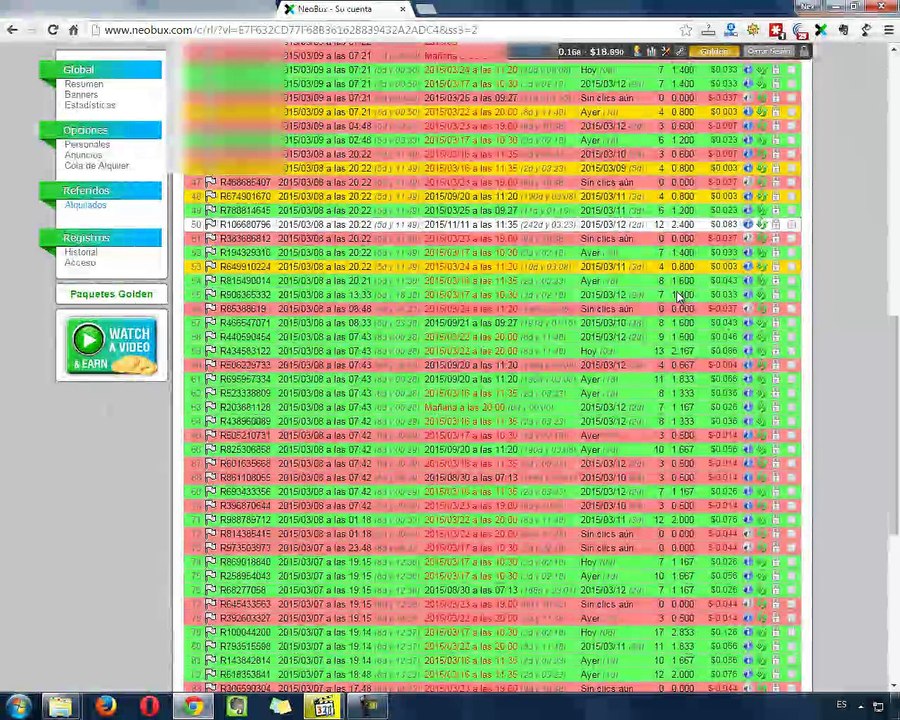Open Historial under Registros
Viewport: 900px width, 720px height.
81,252
